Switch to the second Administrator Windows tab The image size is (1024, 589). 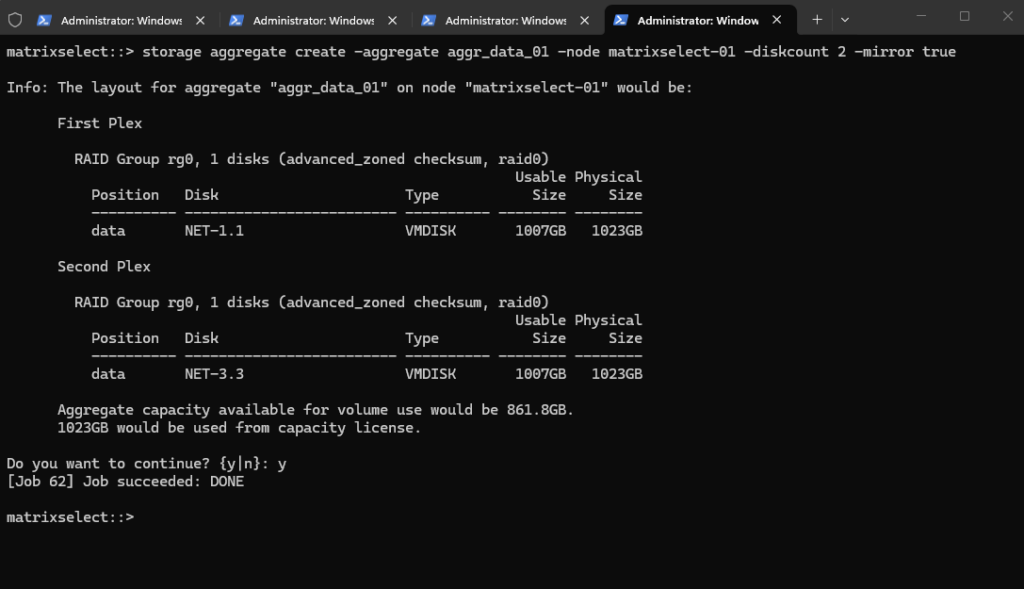pos(313,20)
